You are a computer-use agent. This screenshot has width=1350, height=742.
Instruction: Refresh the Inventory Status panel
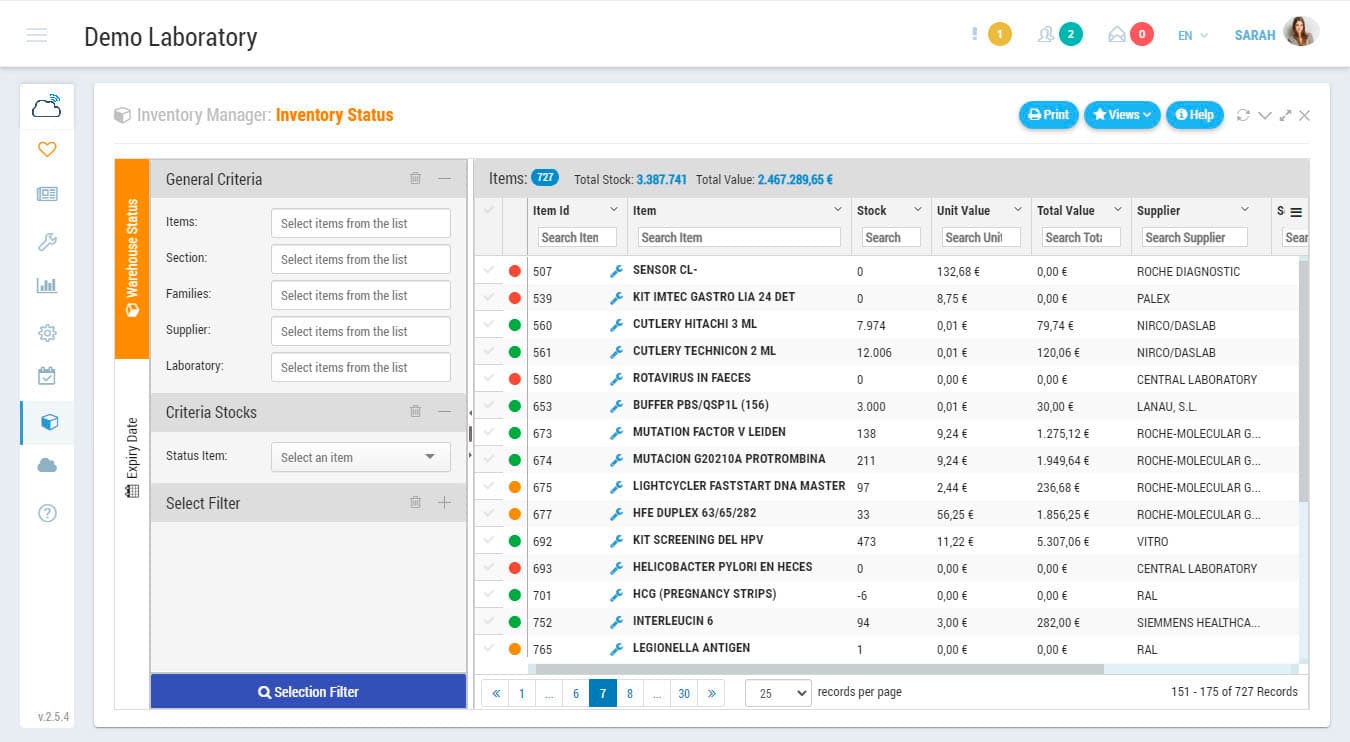coord(1243,115)
